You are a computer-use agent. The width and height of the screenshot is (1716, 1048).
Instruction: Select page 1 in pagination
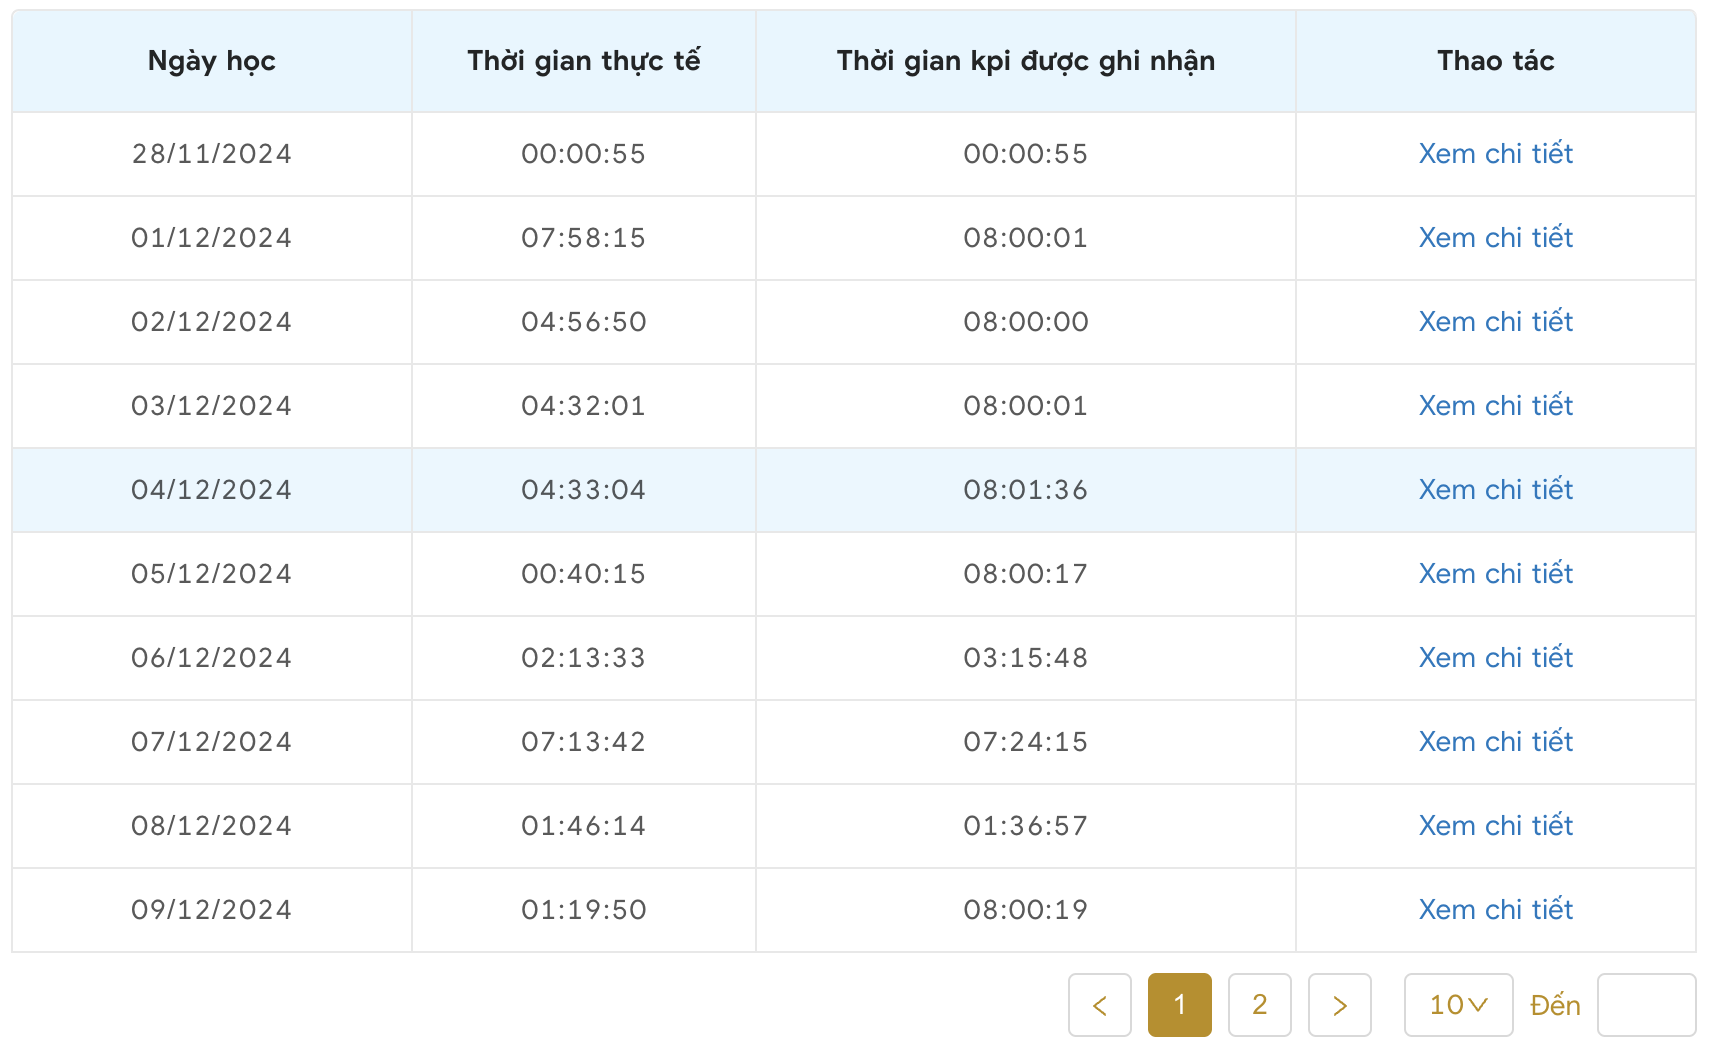pos(1179,1005)
